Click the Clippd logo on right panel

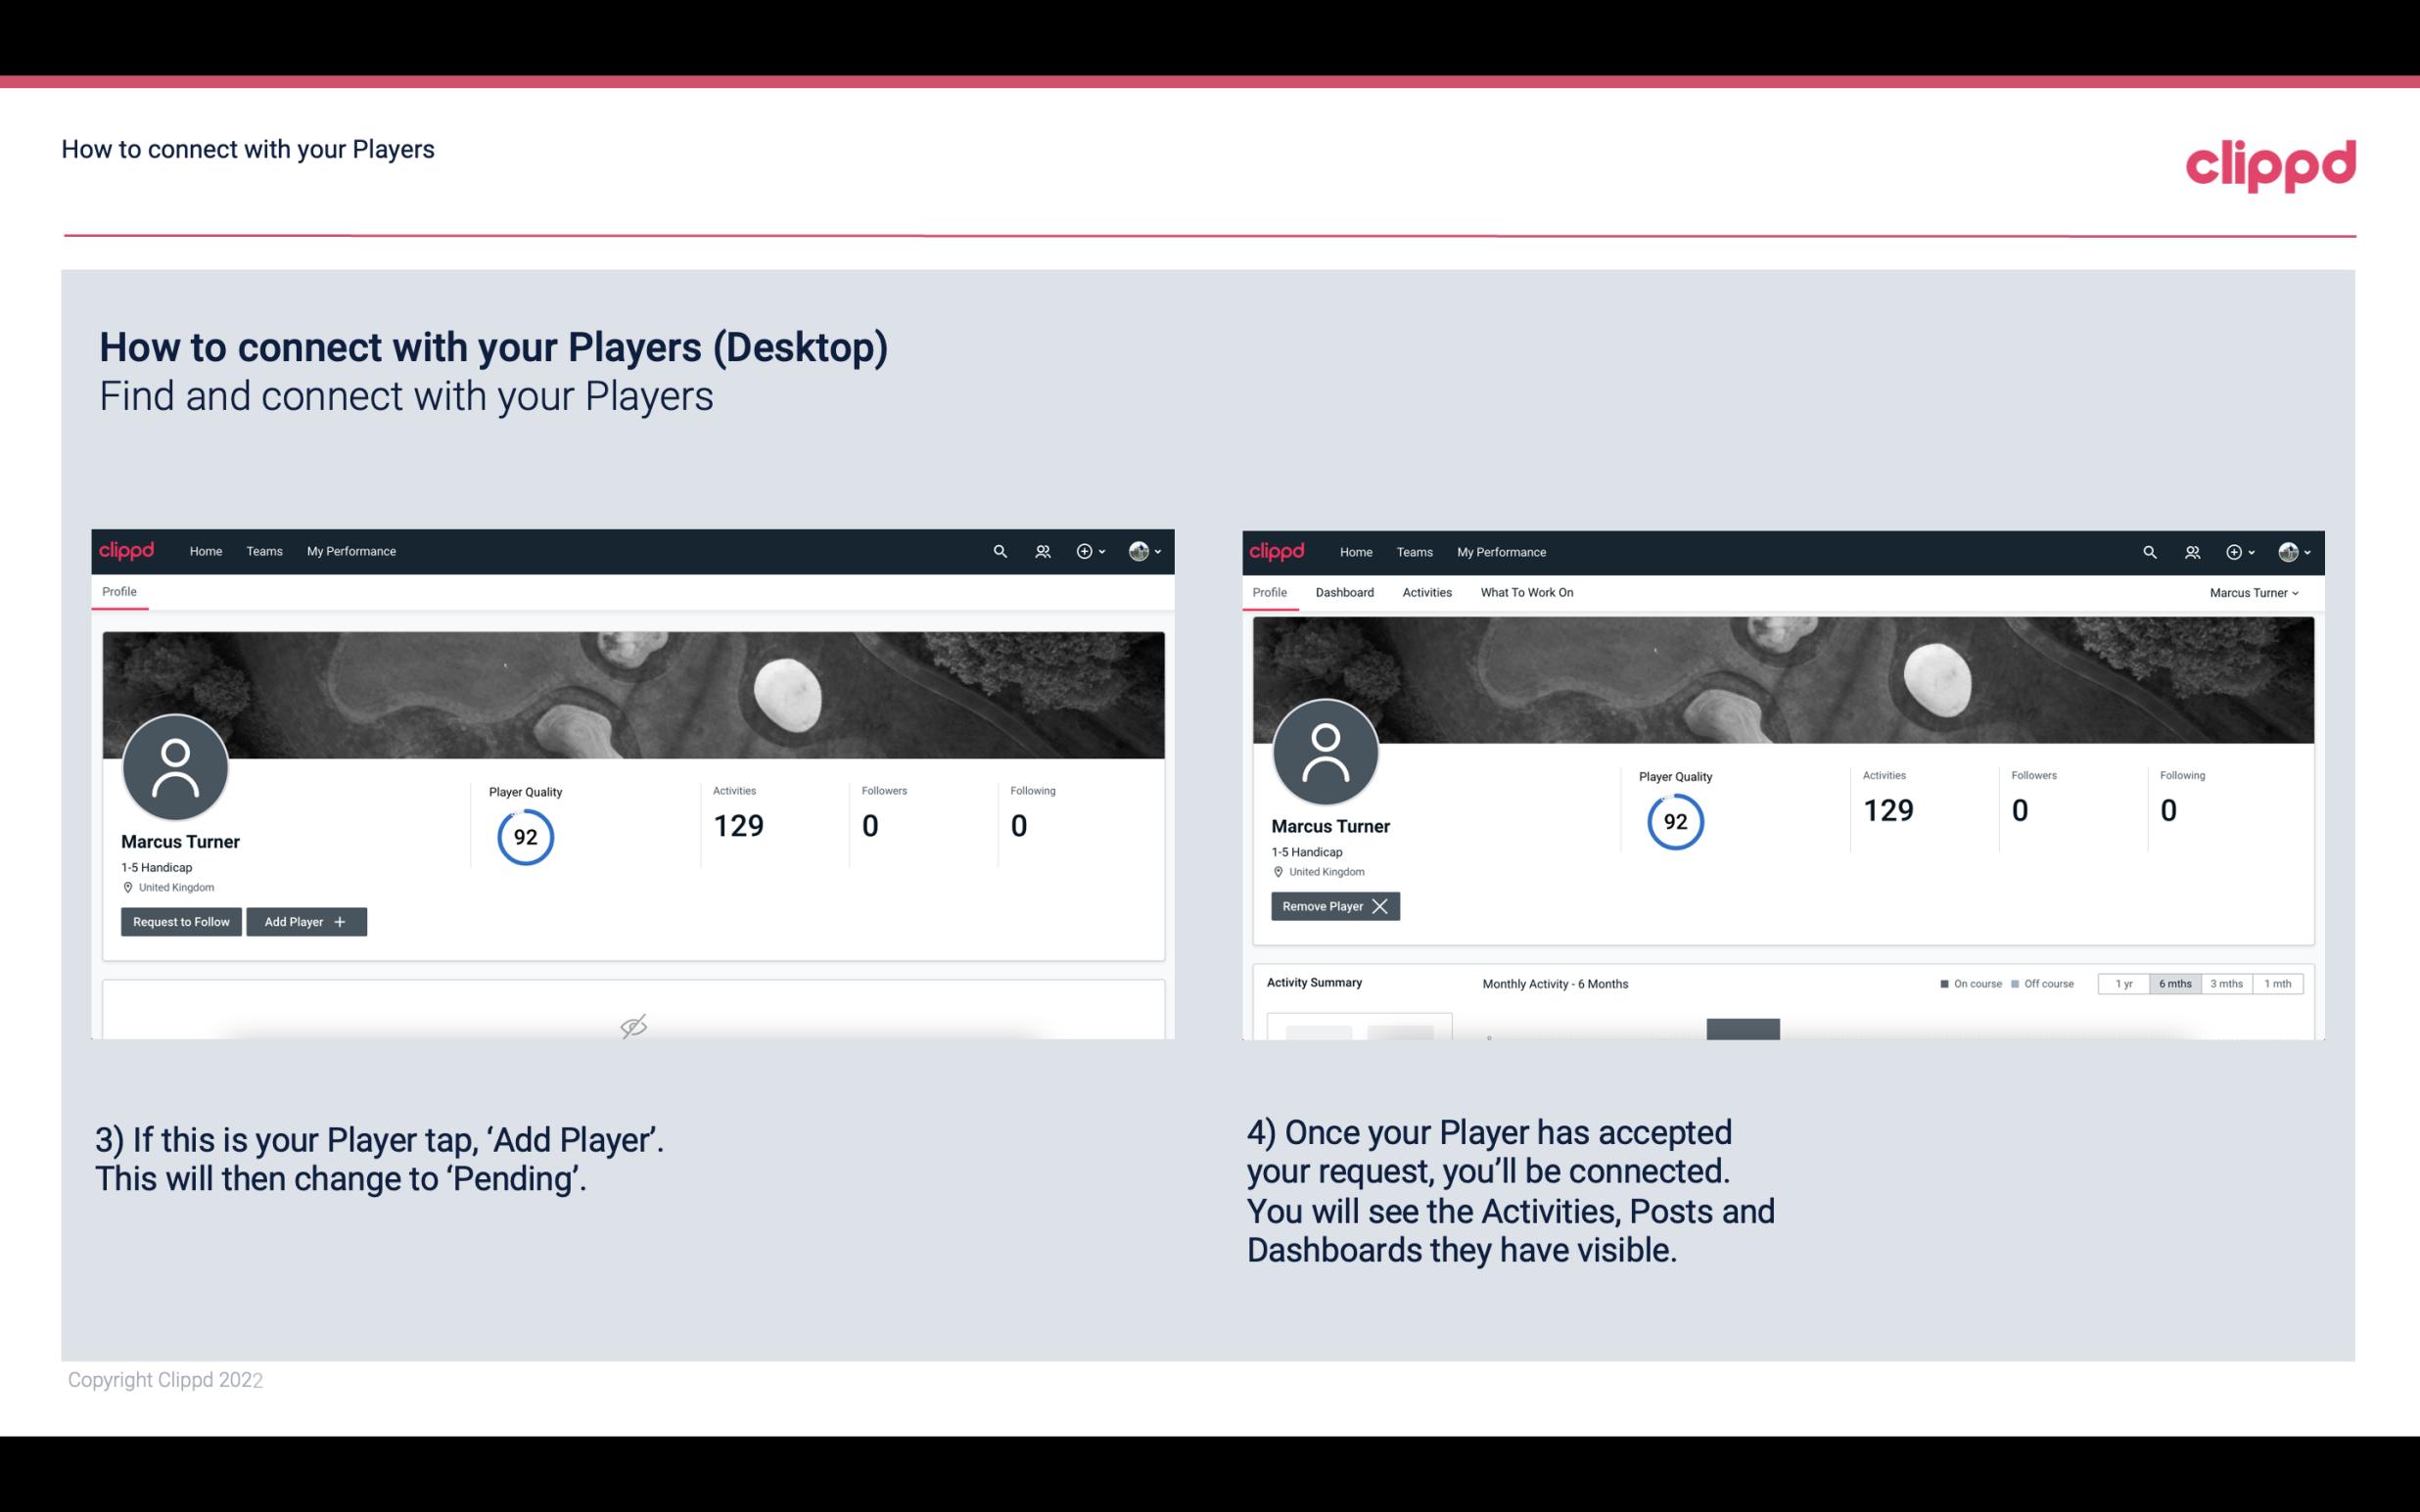(x=1279, y=552)
